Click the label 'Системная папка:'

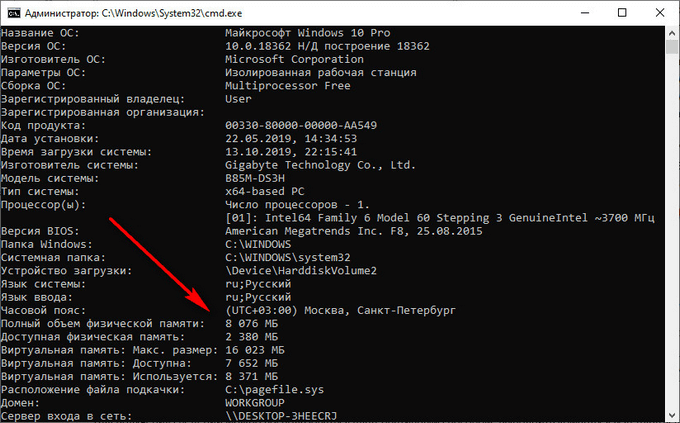click(53, 258)
